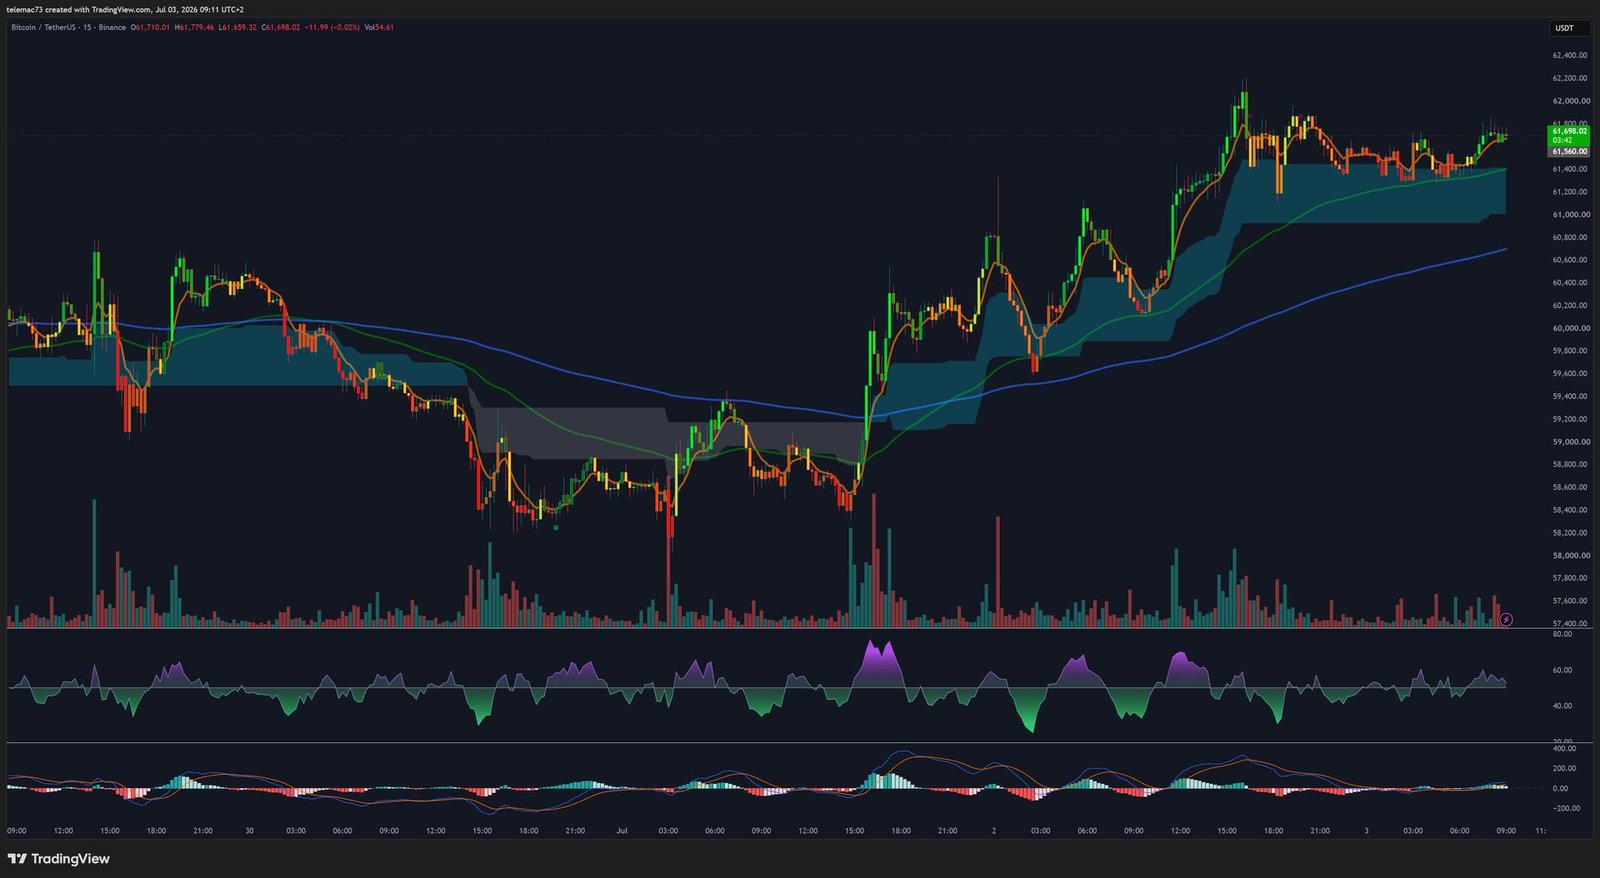The width and height of the screenshot is (1600, 878).
Task: Click the 57,600.00 price scale label
Action: (x=1569, y=601)
